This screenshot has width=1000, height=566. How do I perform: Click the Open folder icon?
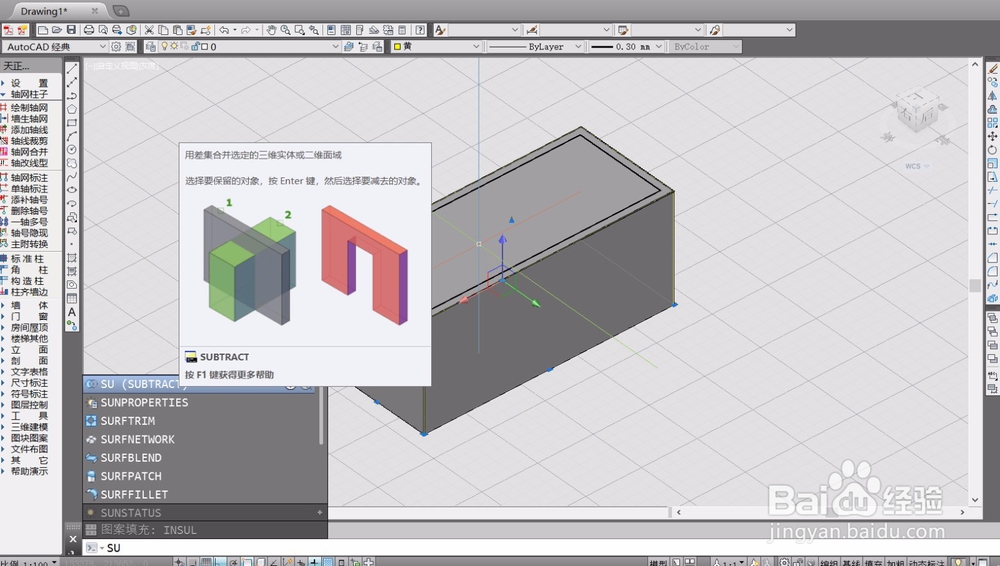57,30
